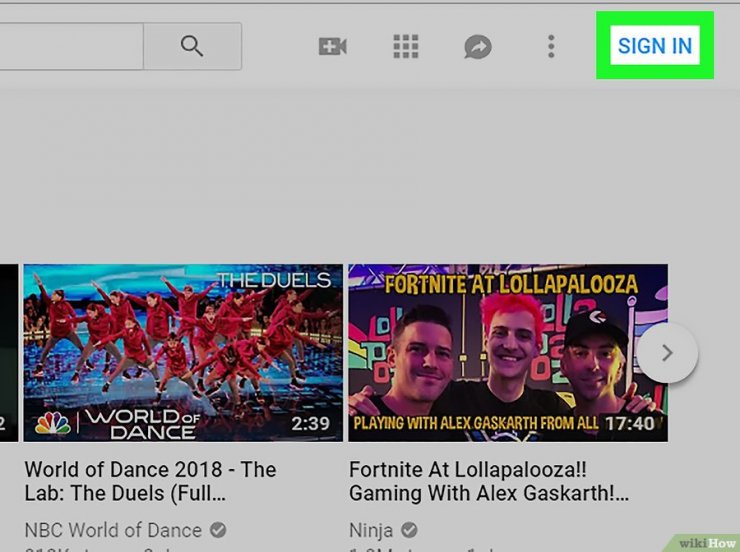Viewport: 740px width, 552px height.
Task: Click verified badge beside NBC World of Dance
Action: coord(218,530)
